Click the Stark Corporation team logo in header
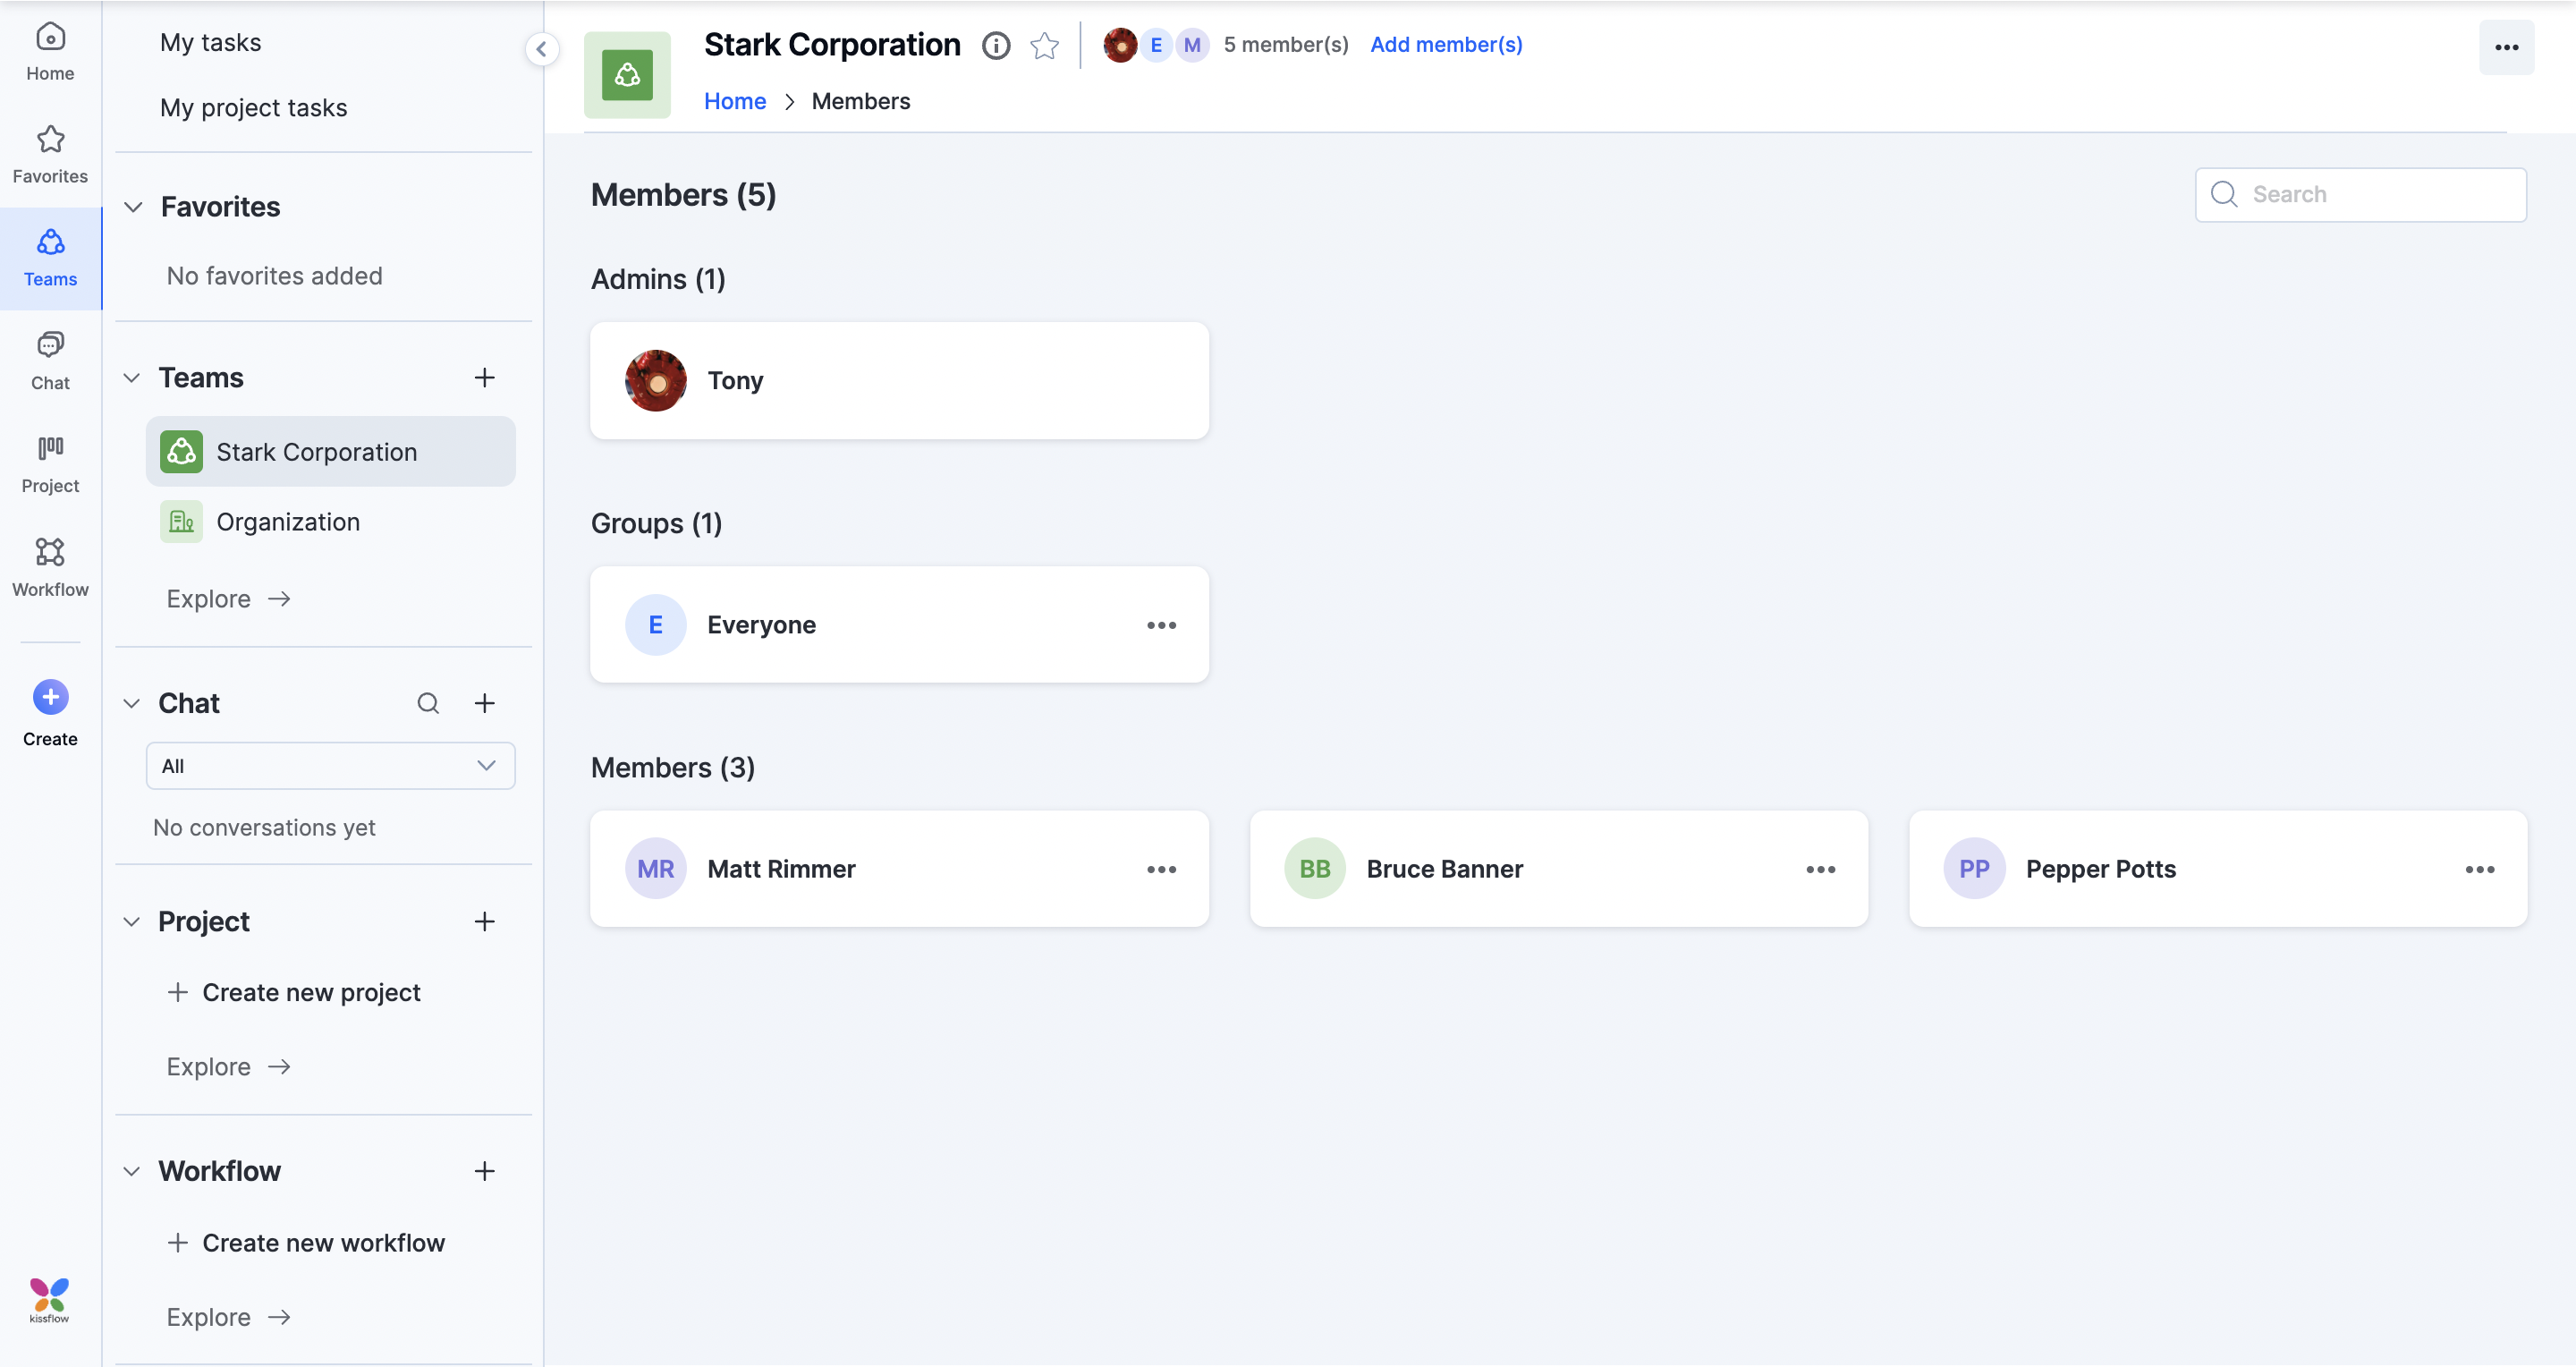Viewport: 2576px width, 1367px height. pyautogui.click(x=627, y=75)
